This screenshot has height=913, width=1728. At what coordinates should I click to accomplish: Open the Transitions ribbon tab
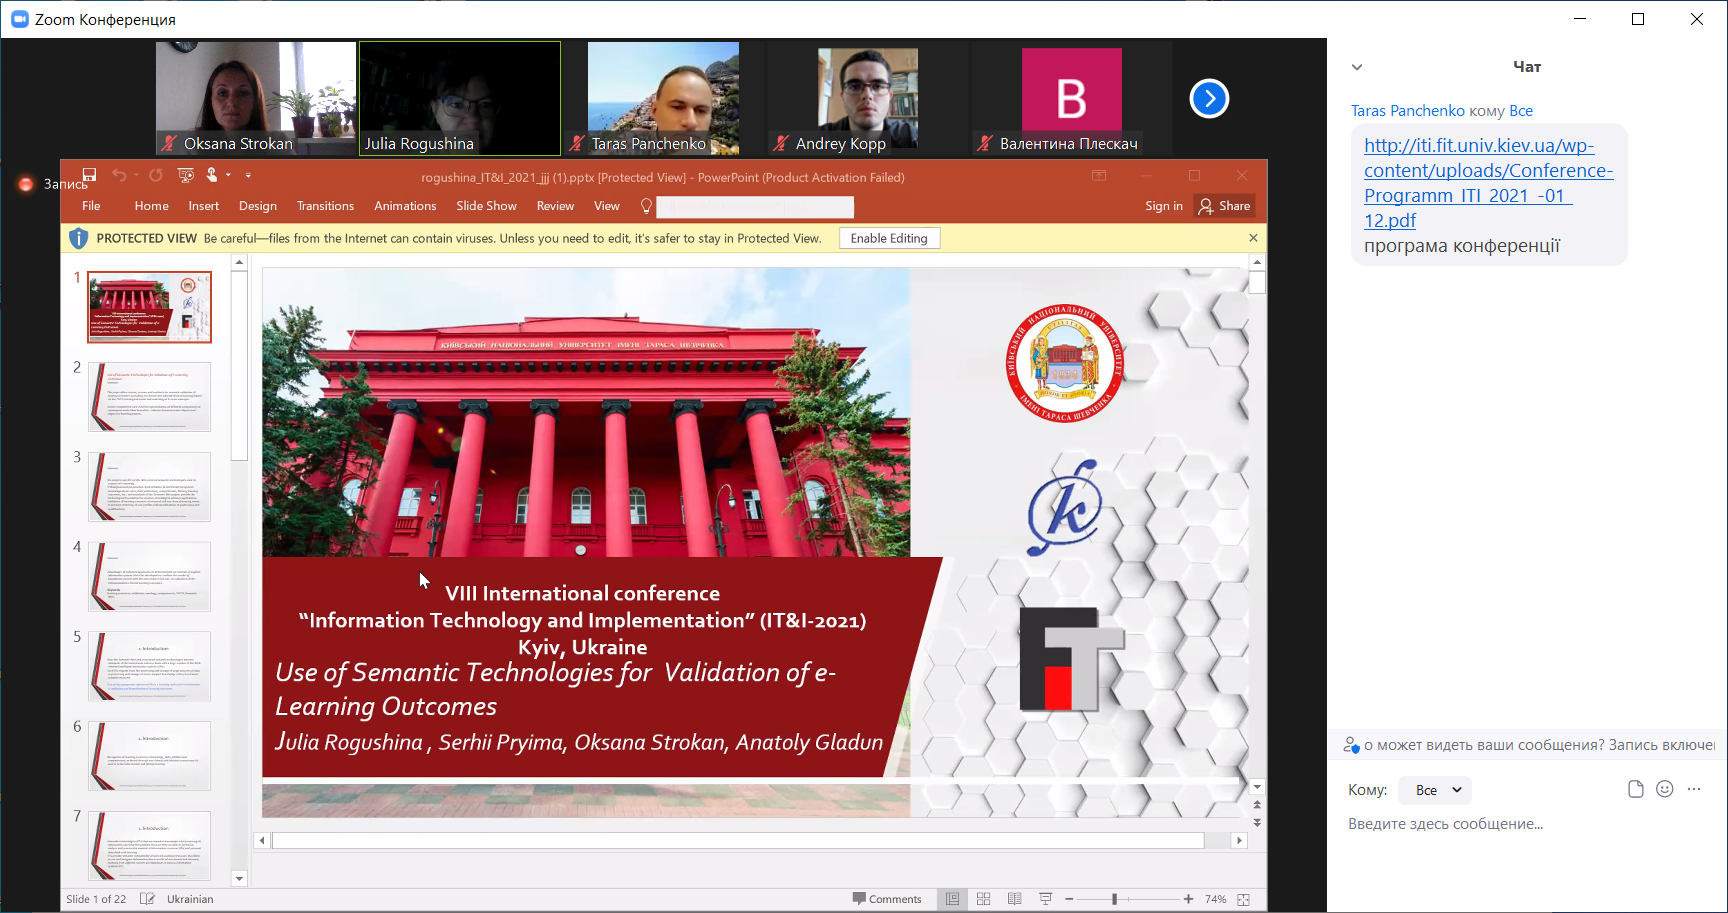[325, 206]
